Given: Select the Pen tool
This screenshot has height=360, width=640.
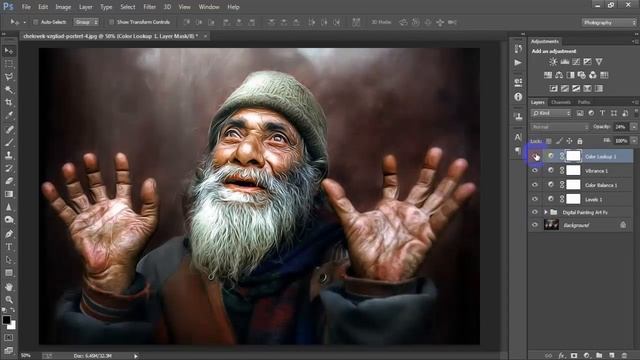Looking at the screenshot, I should [x=9, y=234].
